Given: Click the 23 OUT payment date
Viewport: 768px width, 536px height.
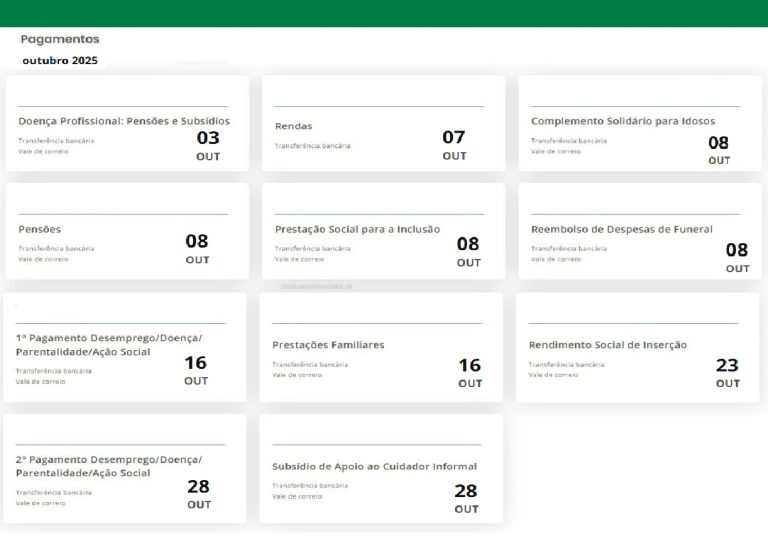Looking at the screenshot, I should 727,372.
